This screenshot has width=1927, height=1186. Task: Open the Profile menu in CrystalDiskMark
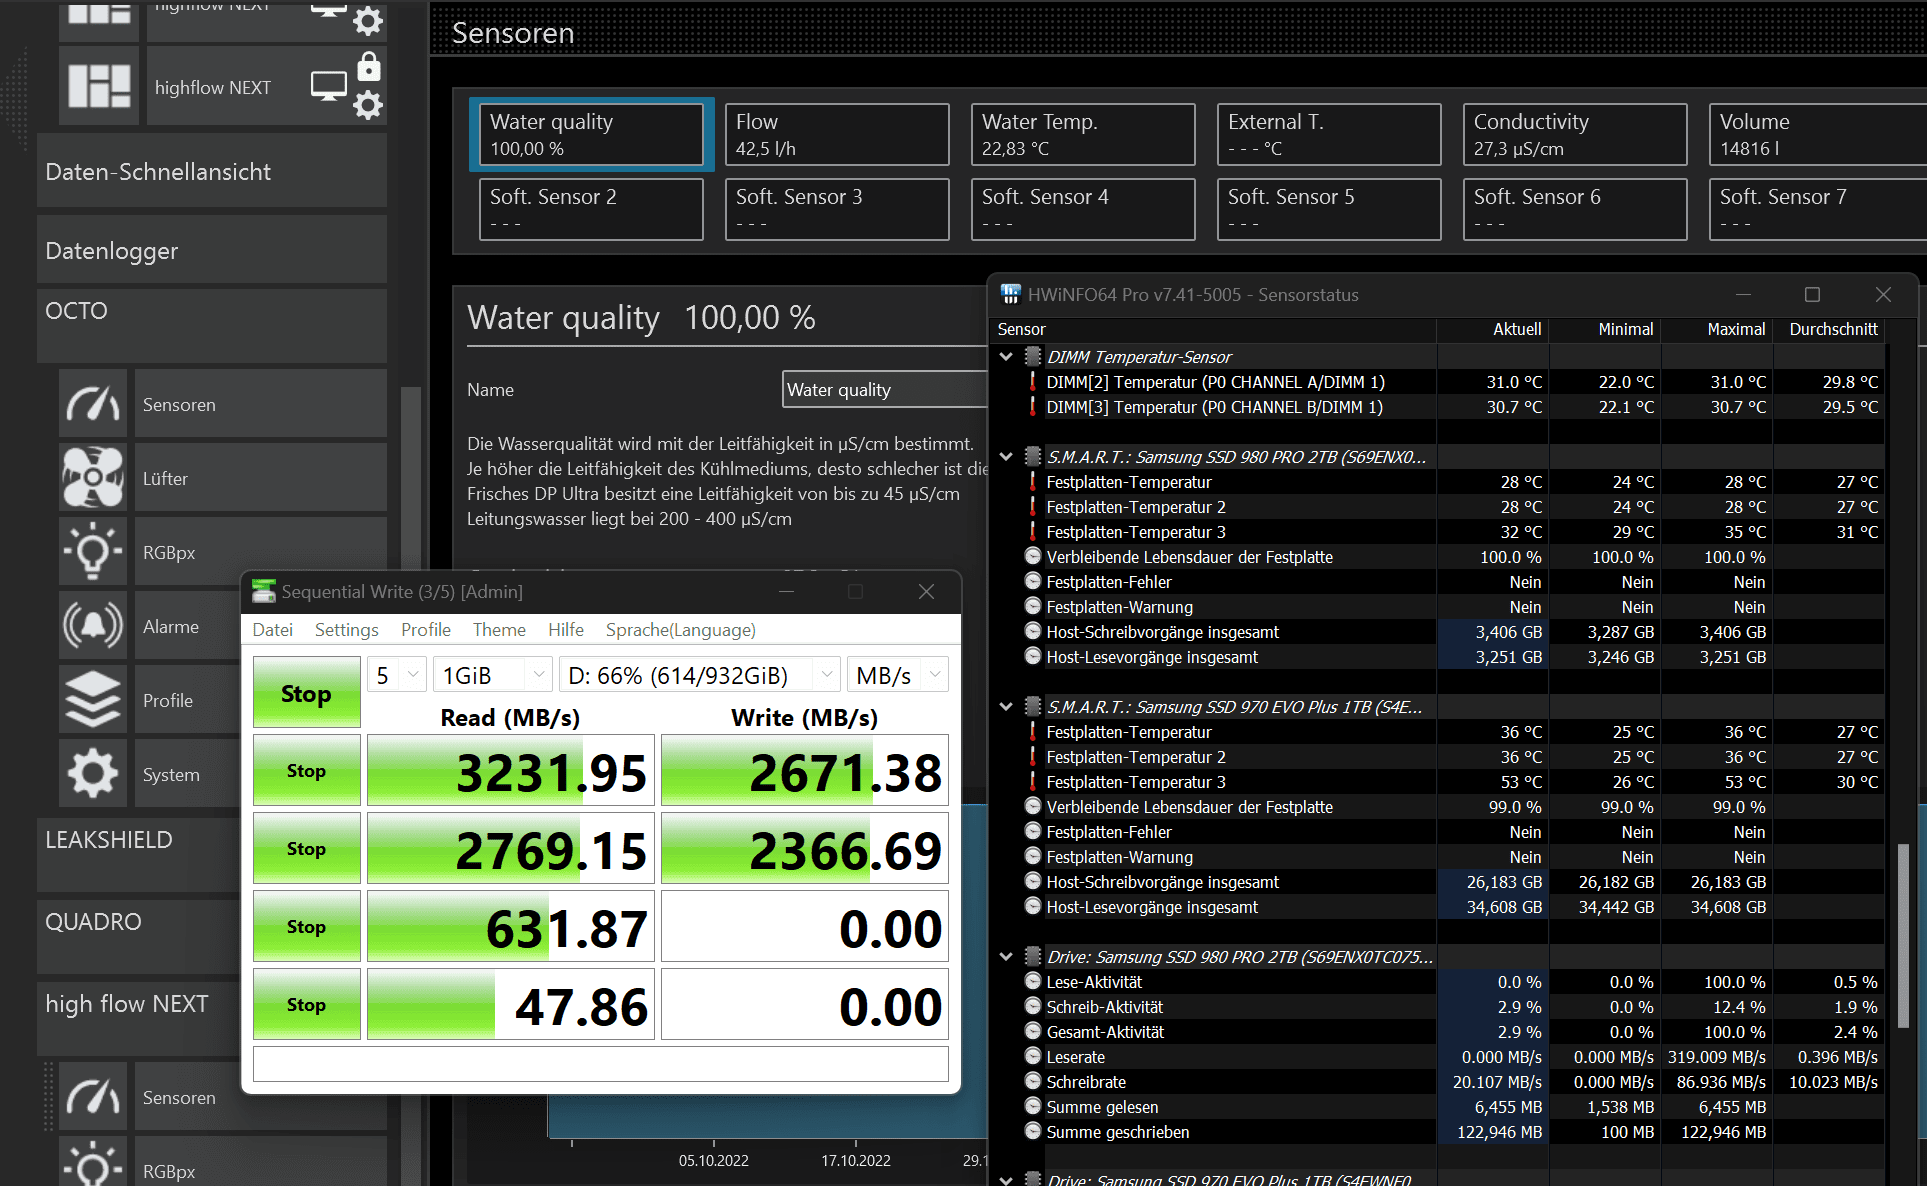point(426,629)
